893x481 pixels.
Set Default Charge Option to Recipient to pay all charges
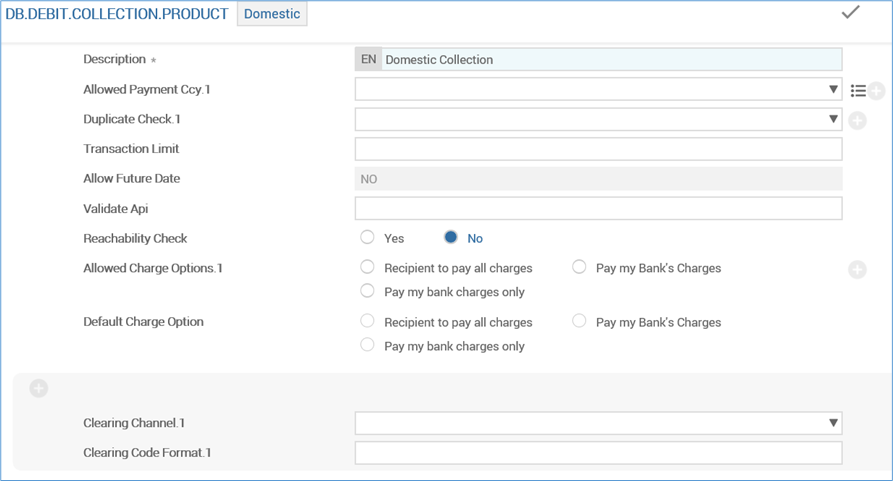(368, 321)
